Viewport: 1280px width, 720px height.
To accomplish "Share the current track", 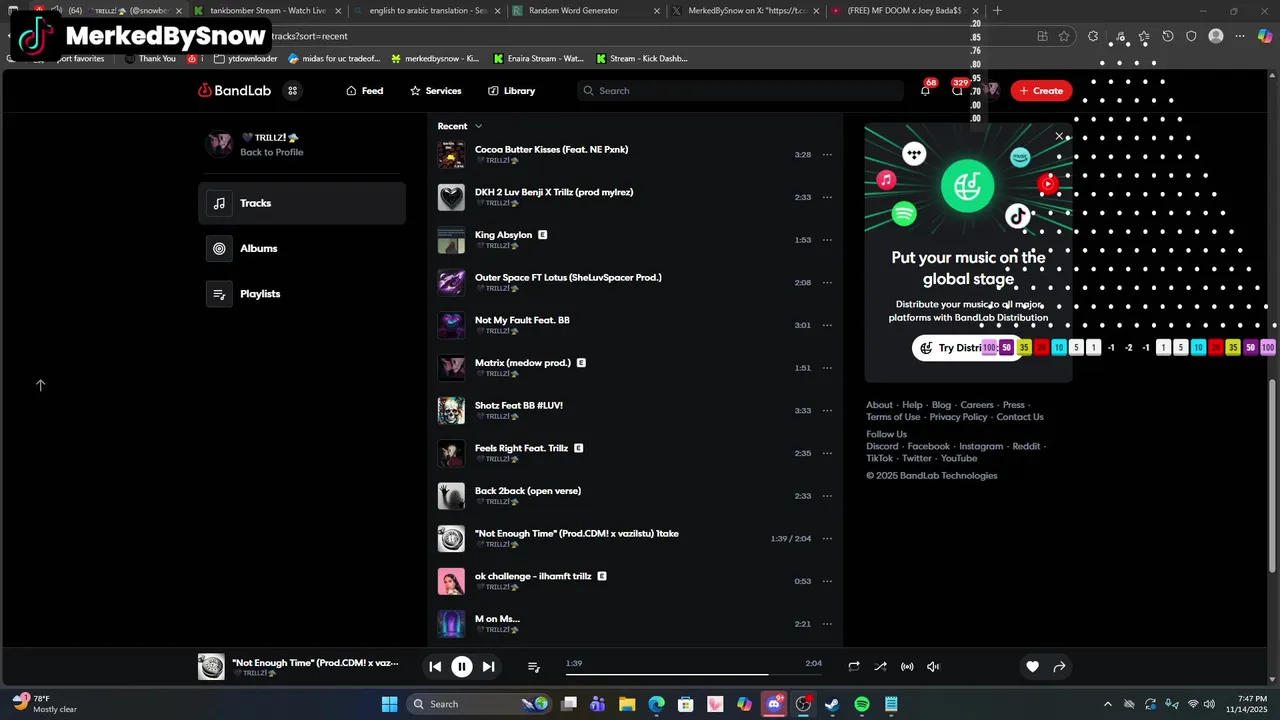I will coord(1059,666).
